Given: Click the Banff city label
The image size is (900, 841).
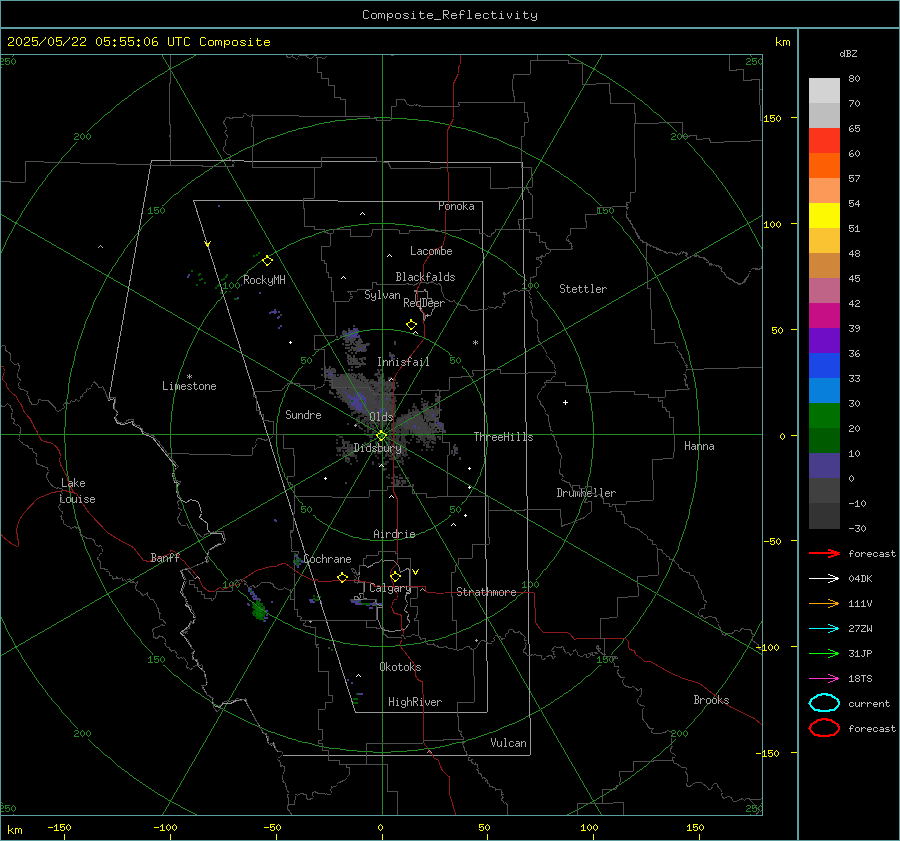Looking at the screenshot, I should click(x=165, y=557).
